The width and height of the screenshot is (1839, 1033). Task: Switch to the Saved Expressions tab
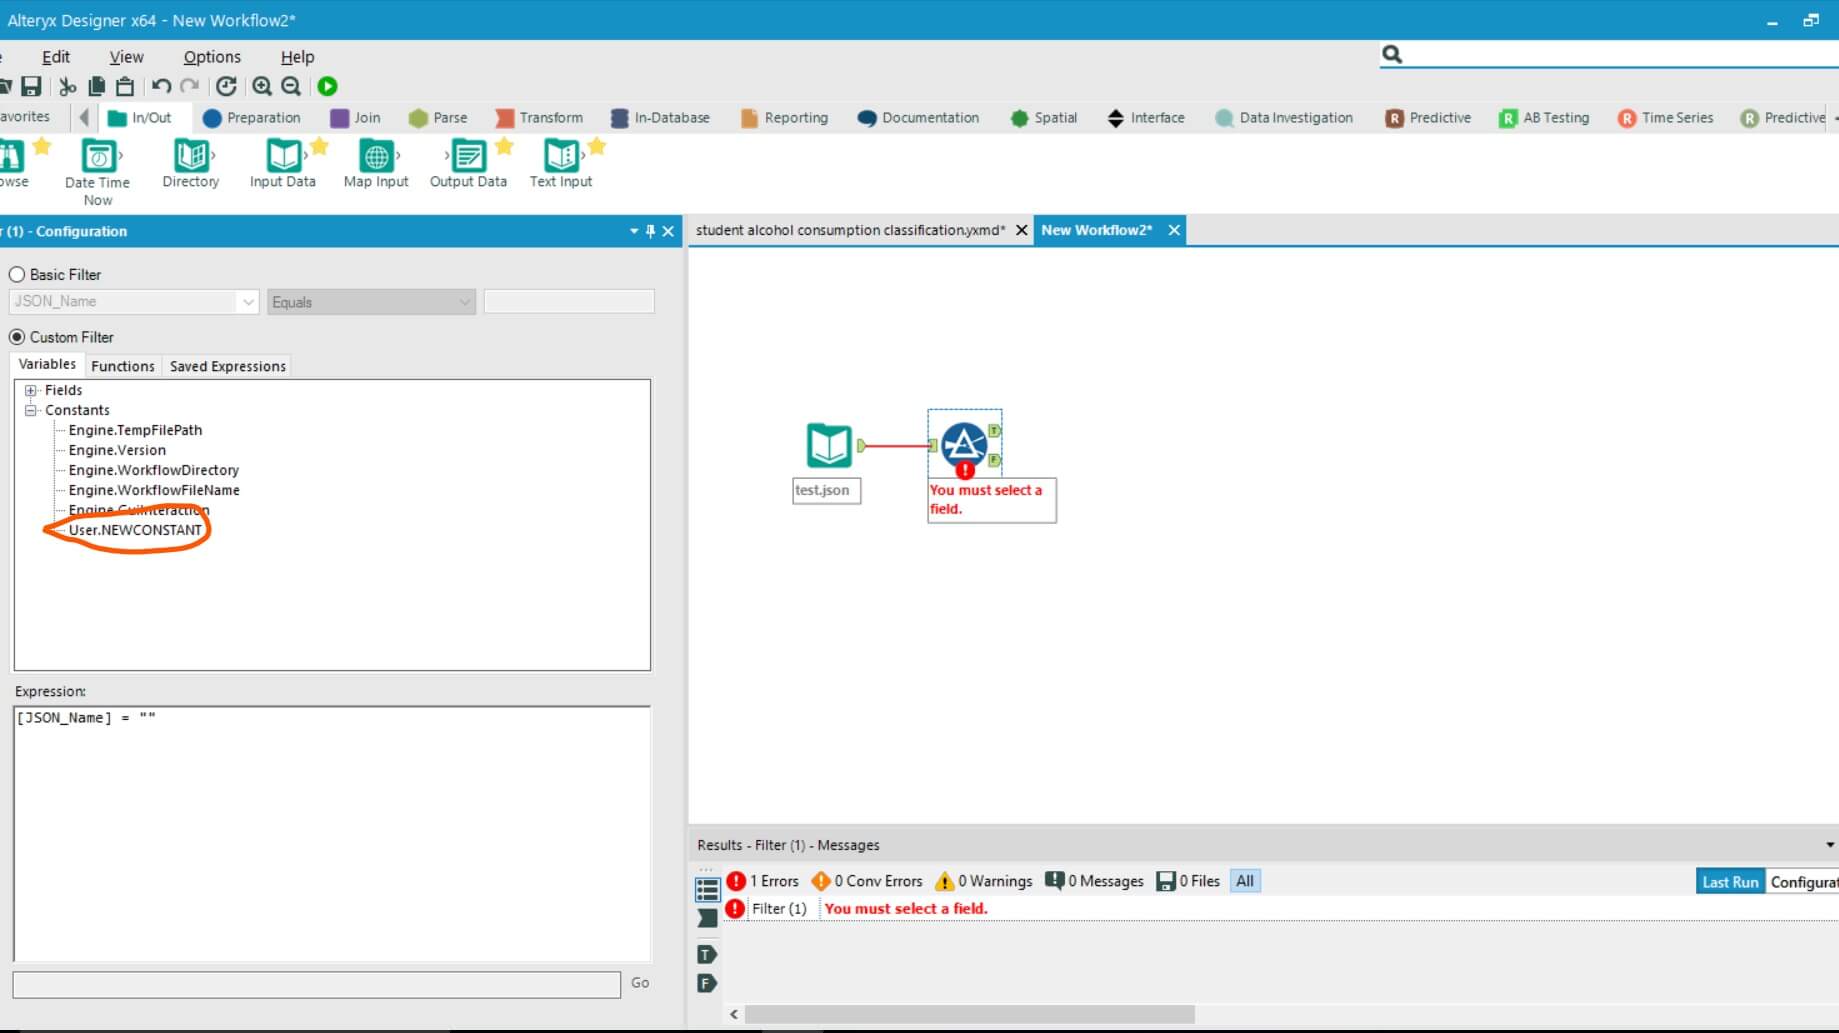(228, 366)
